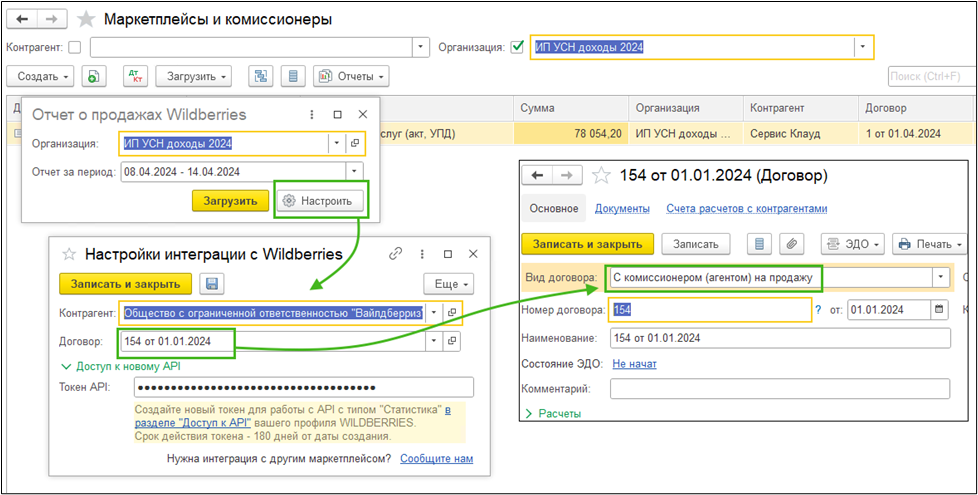Expand the Организация dropdown in the Wildberries report dialog
This screenshot has height=495, width=978.
[337, 143]
